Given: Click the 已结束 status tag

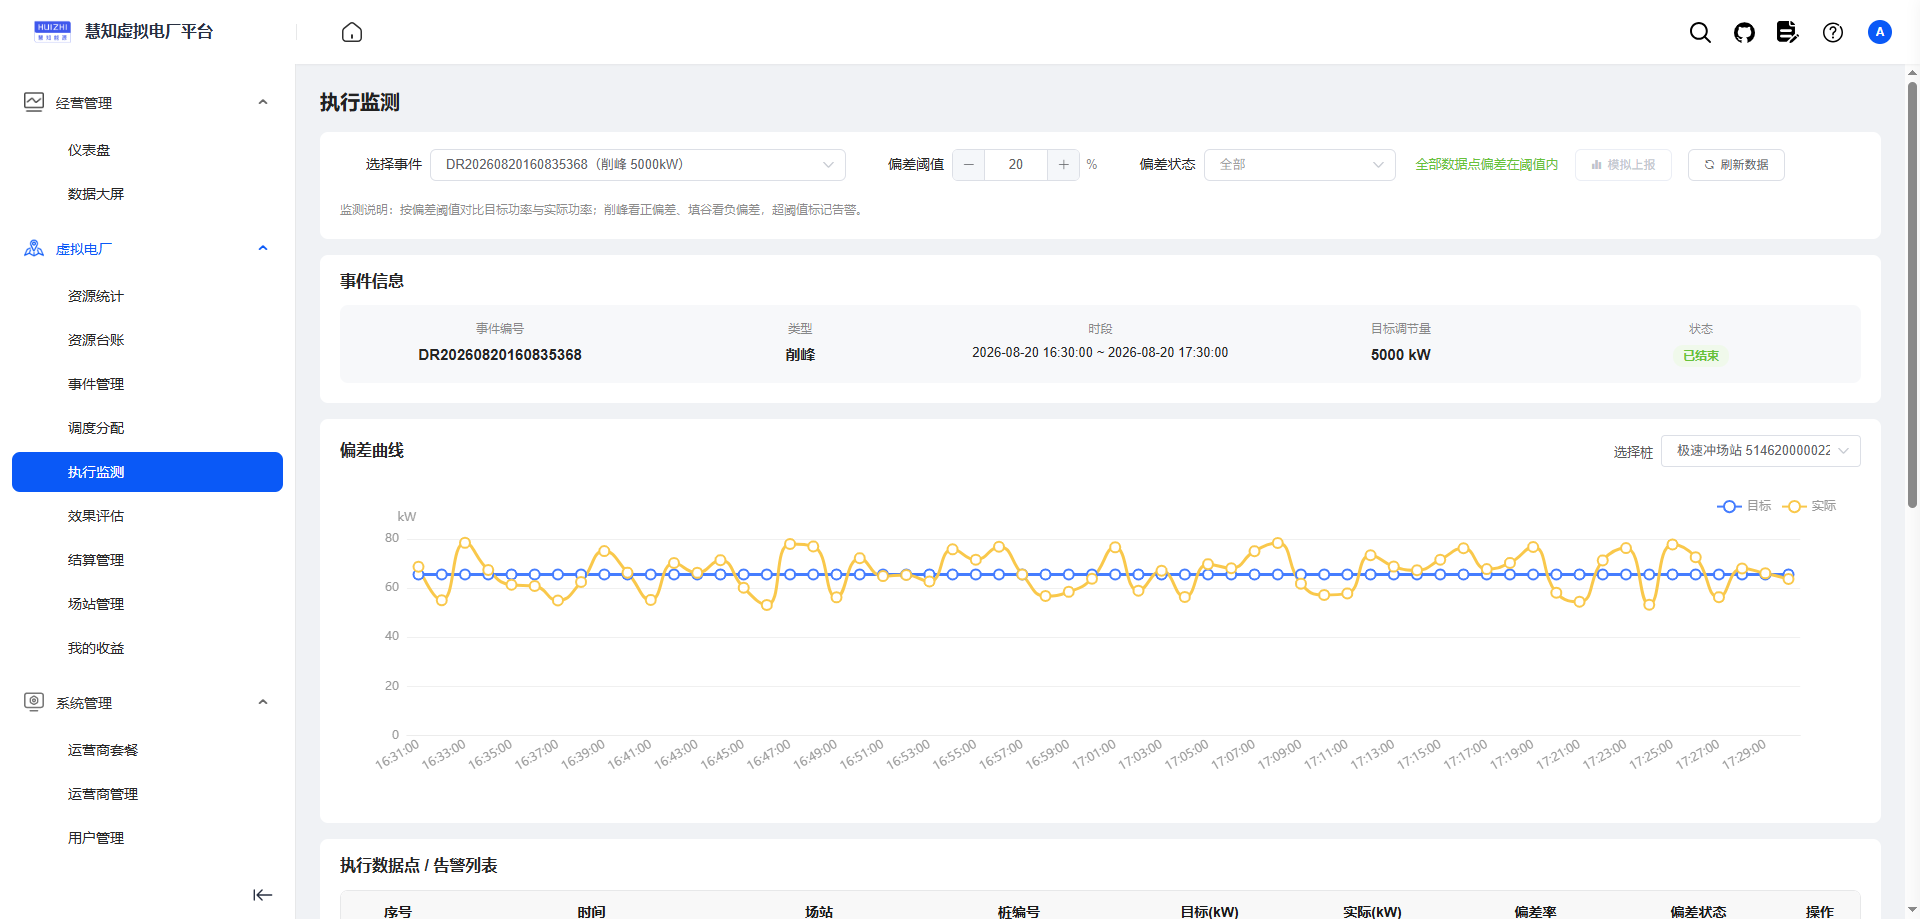Looking at the screenshot, I should click(1700, 356).
